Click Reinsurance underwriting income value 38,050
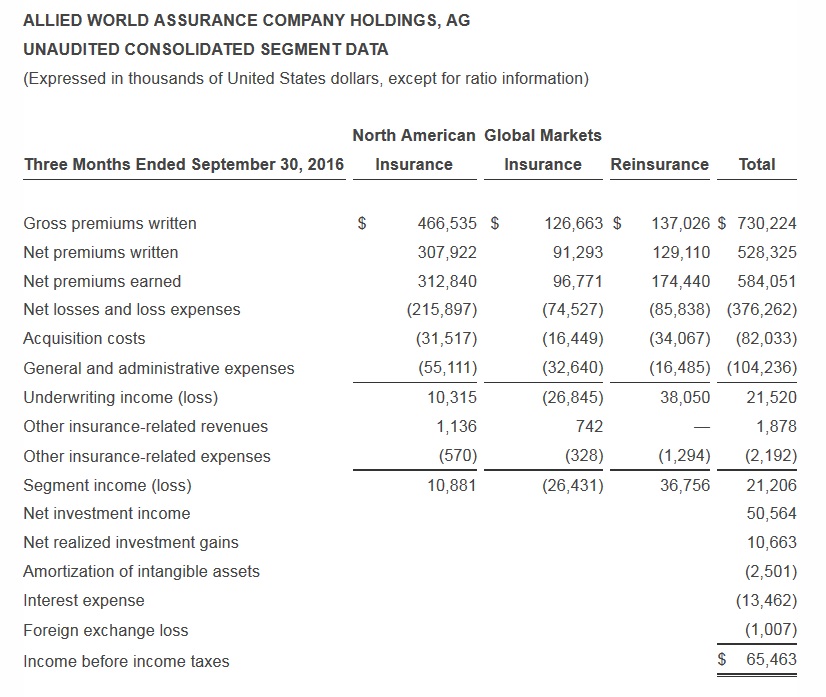This screenshot has width=826, height=697. click(x=685, y=397)
